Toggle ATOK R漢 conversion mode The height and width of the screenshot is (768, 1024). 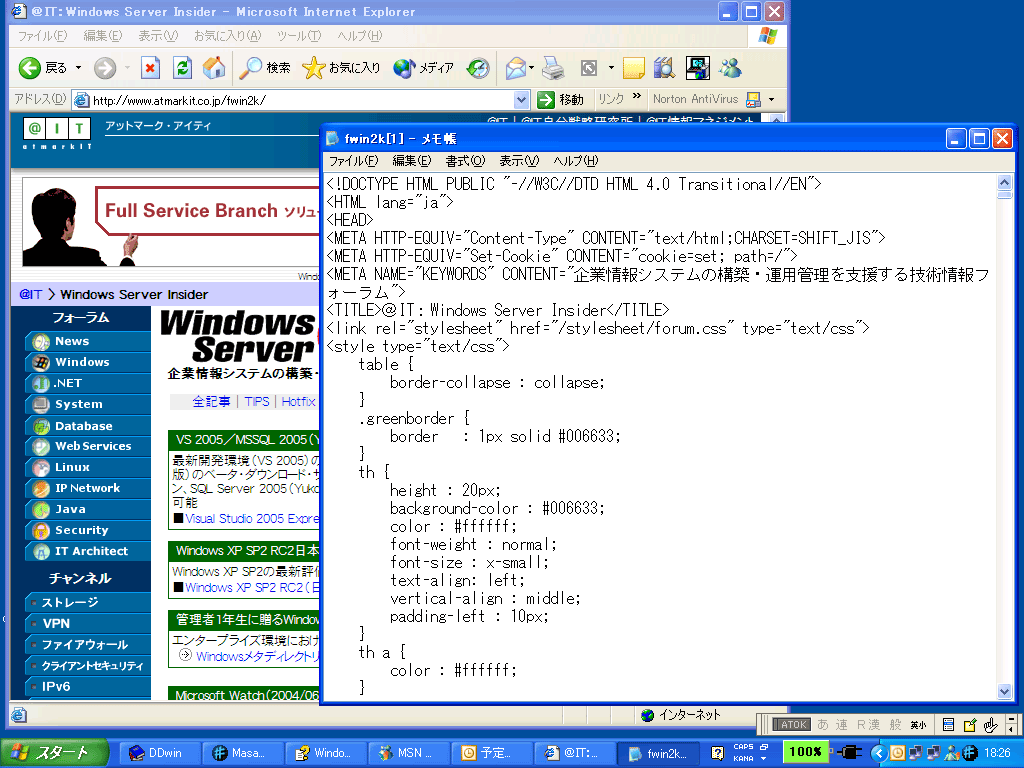tap(868, 724)
